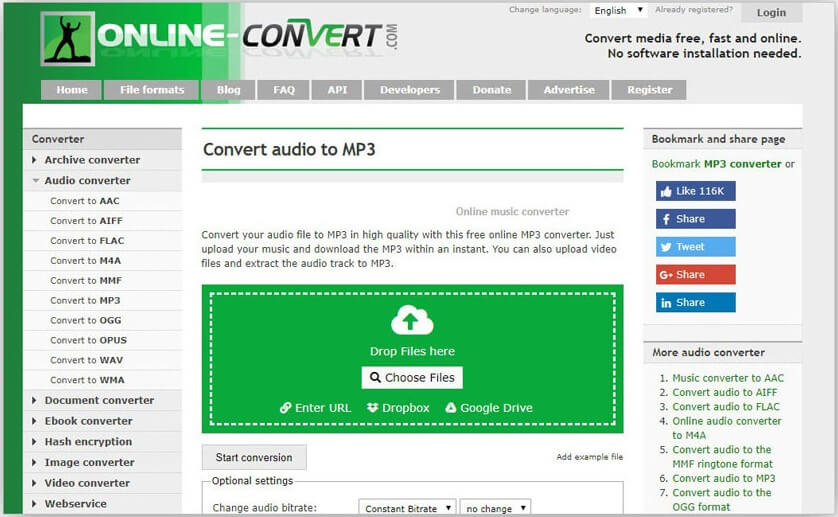The image size is (838, 517).
Task: Open the Advertise page
Action: tap(569, 90)
